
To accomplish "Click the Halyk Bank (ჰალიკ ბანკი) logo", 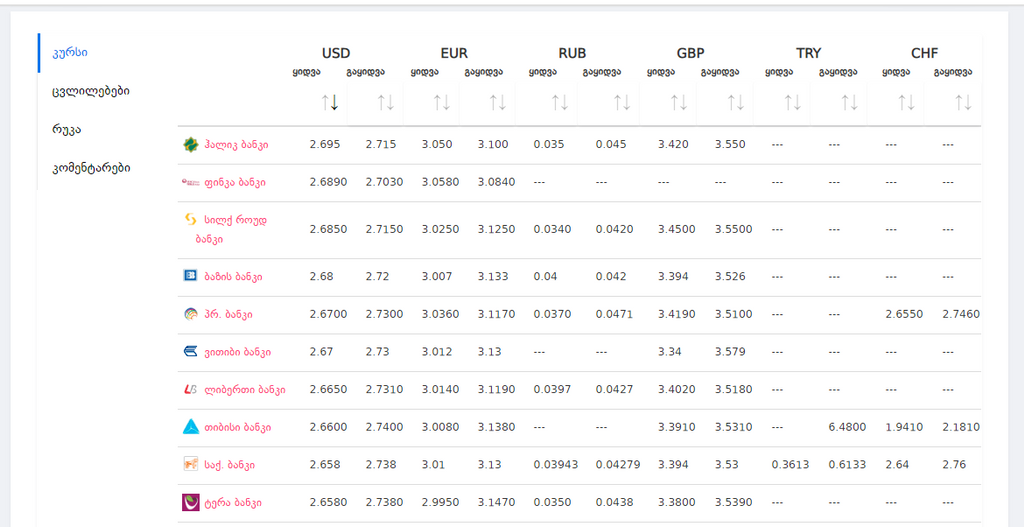I will pyautogui.click(x=190, y=144).
